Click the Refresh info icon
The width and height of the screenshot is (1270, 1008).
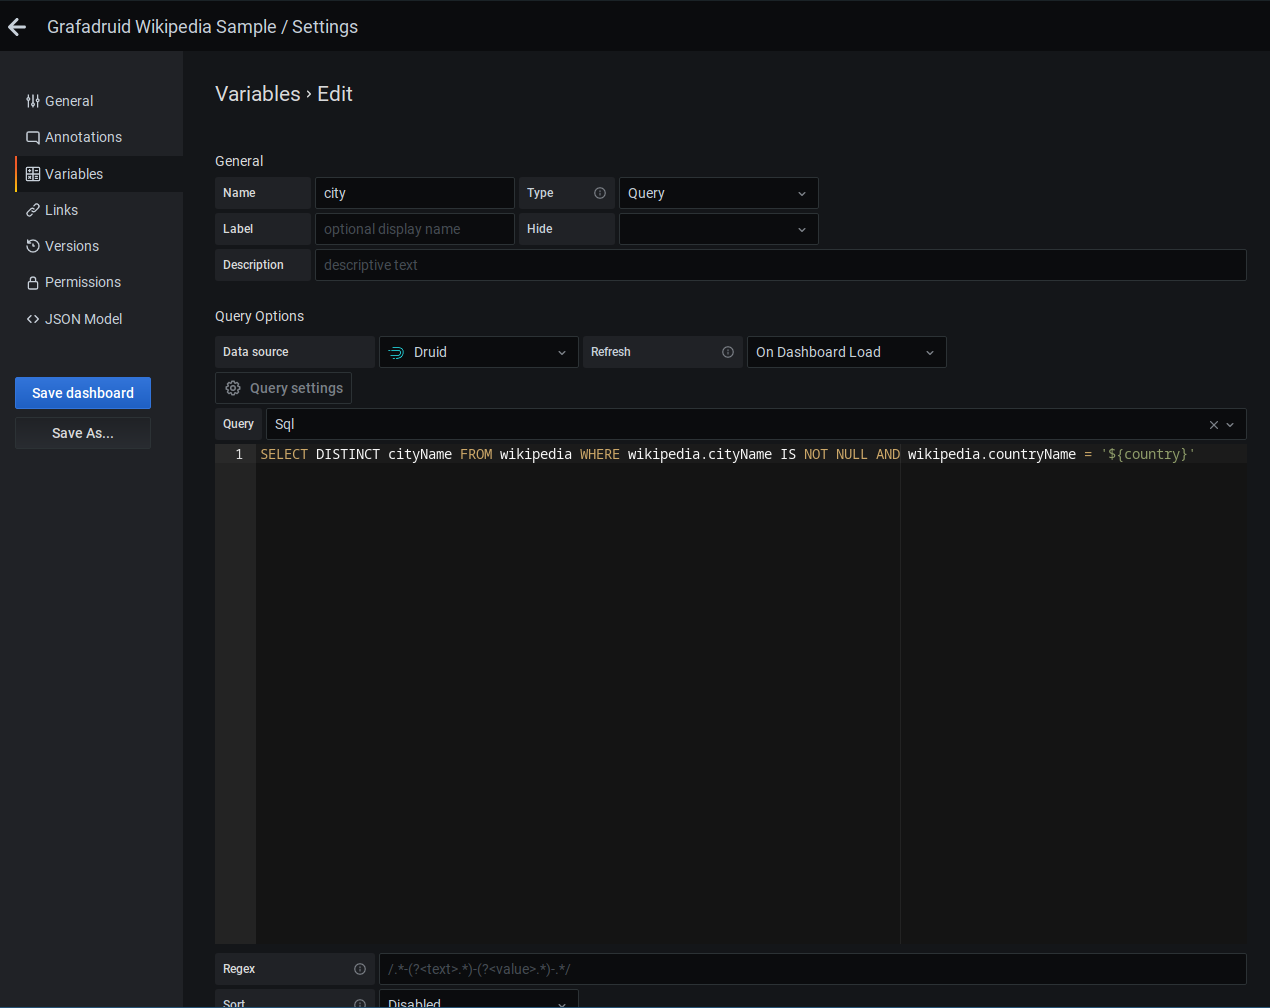tap(728, 352)
